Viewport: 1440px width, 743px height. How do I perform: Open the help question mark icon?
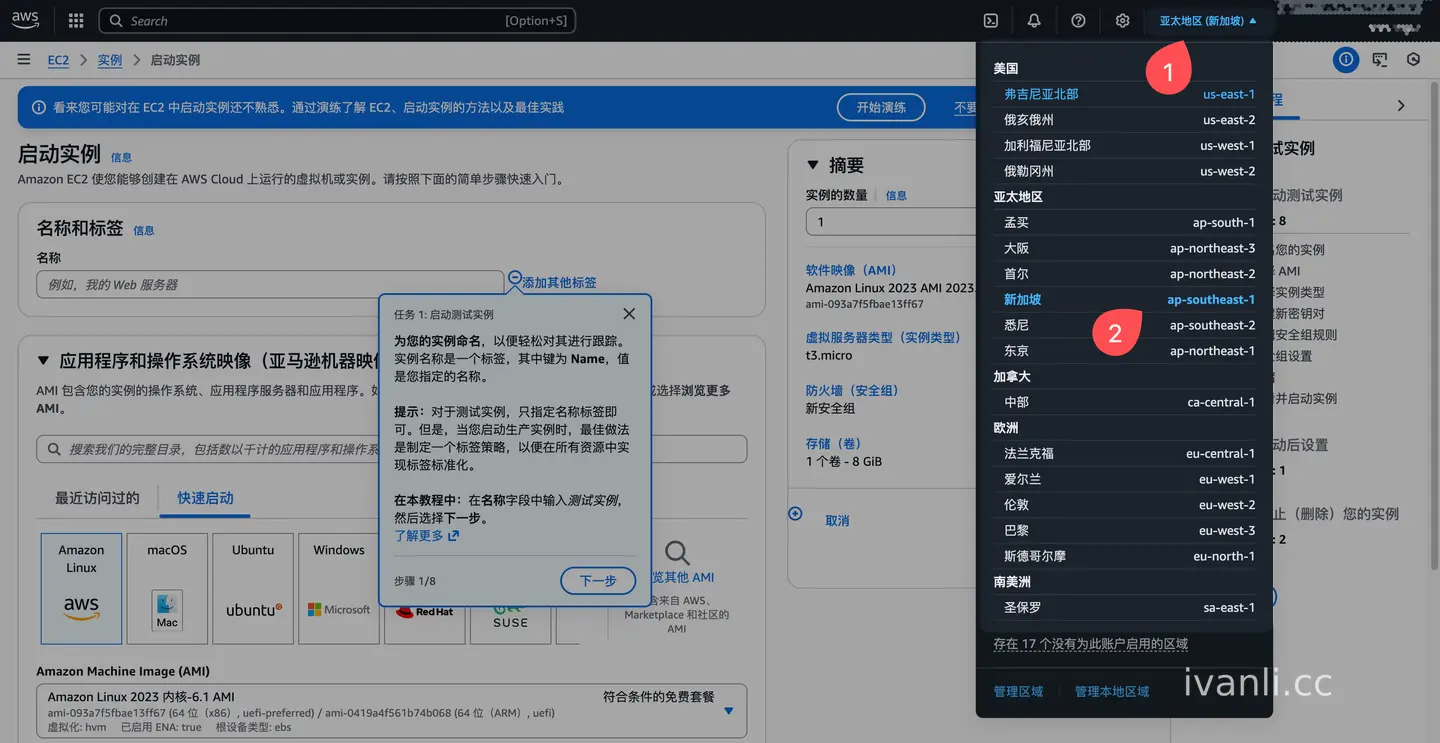click(x=1078, y=21)
